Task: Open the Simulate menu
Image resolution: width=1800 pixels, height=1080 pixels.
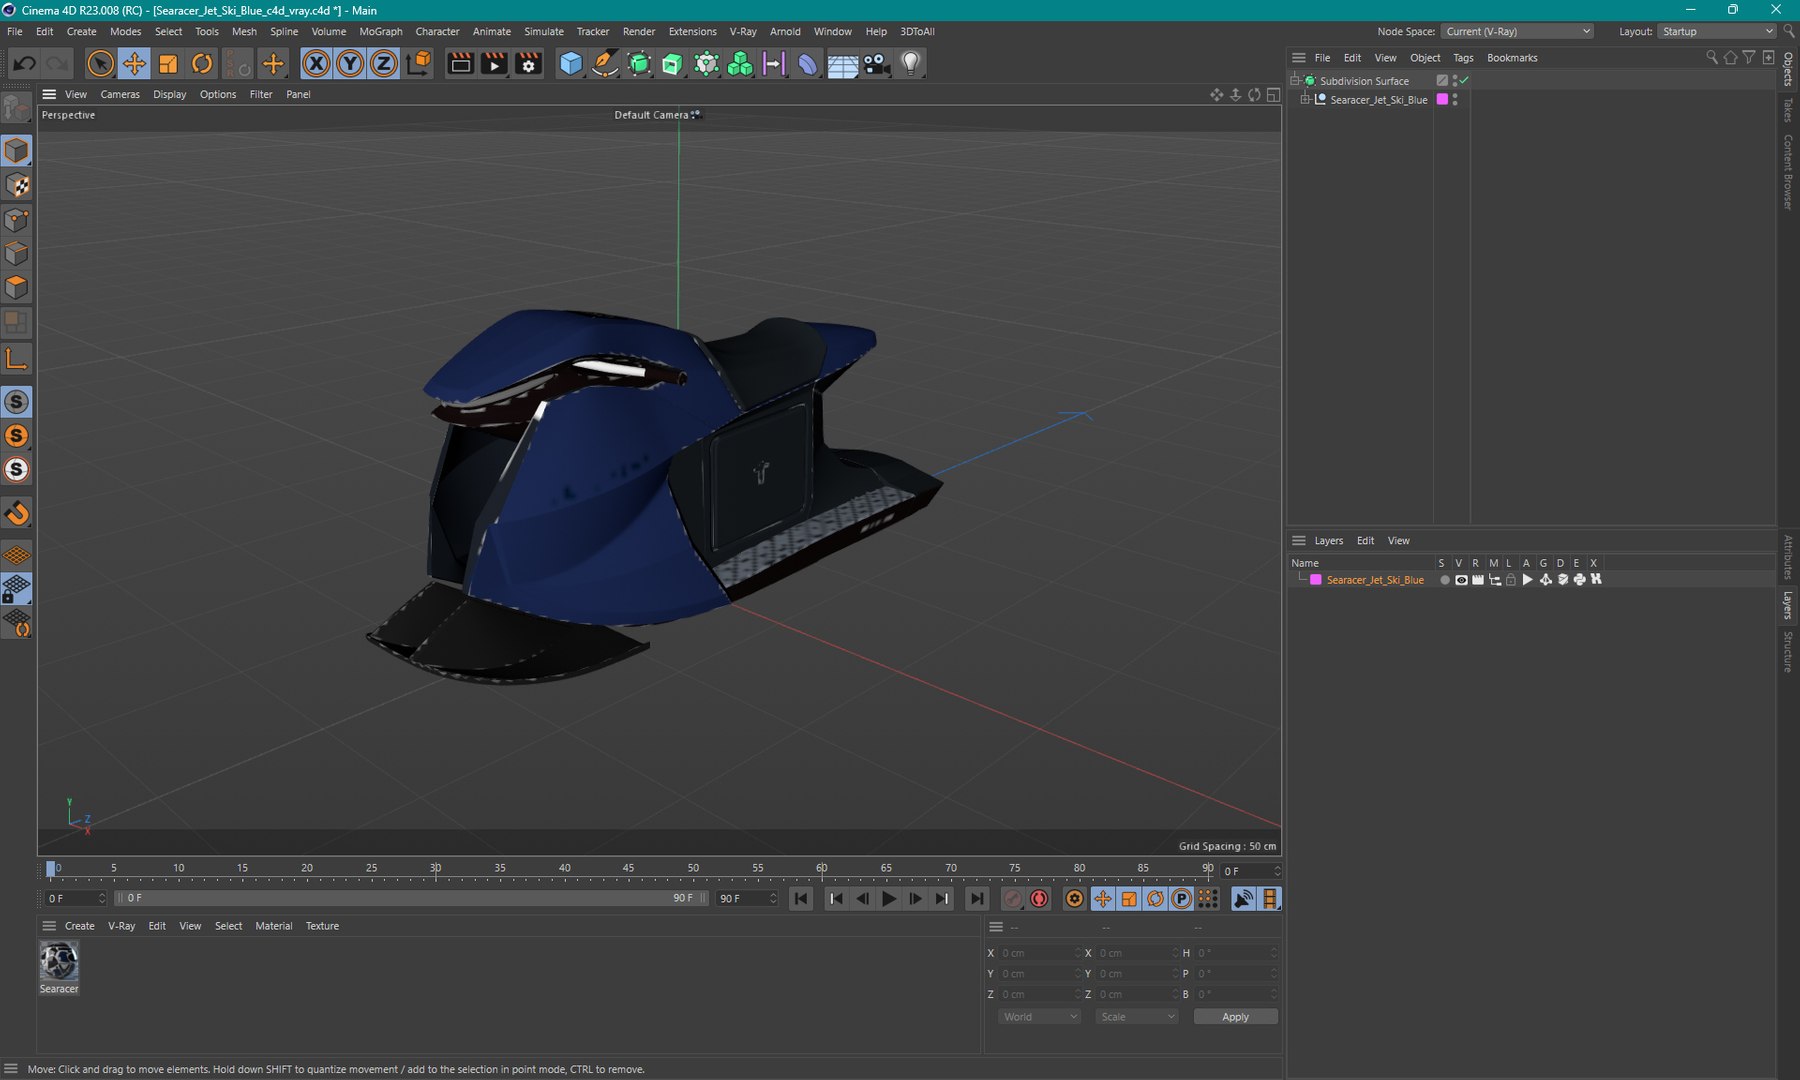Action: coord(544,32)
